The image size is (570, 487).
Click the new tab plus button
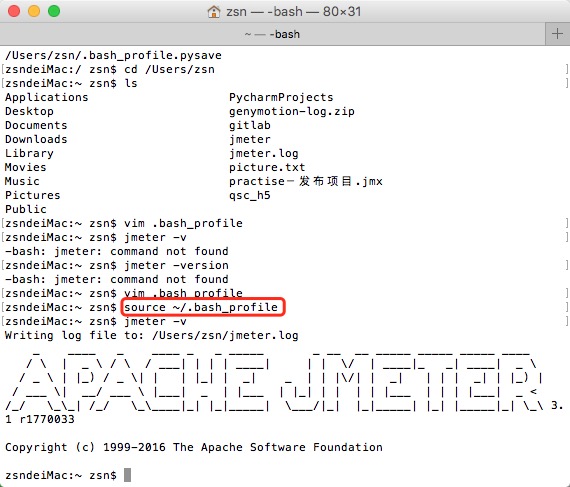point(557,34)
